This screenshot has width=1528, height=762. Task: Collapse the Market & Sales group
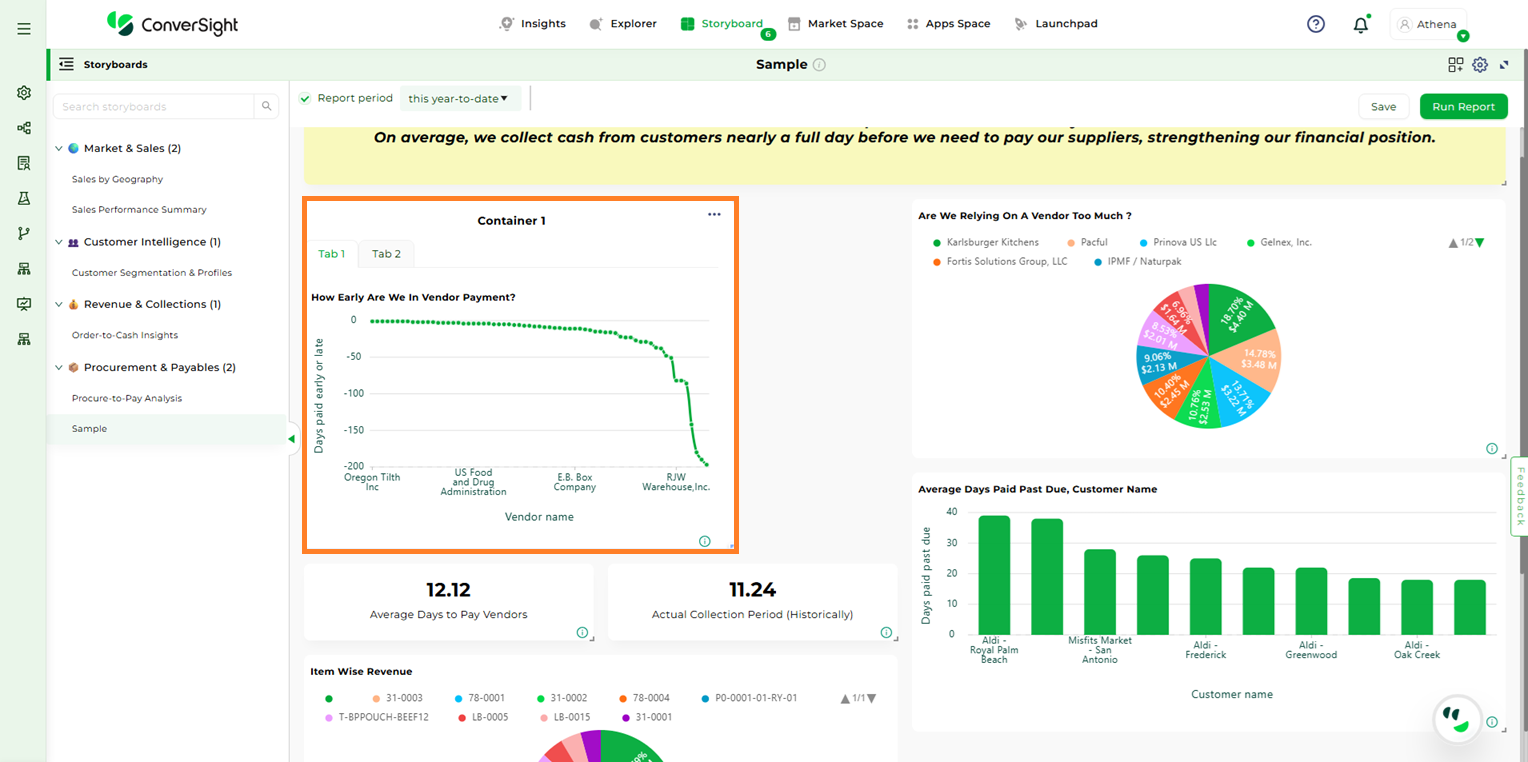pyautogui.click(x=58, y=149)
